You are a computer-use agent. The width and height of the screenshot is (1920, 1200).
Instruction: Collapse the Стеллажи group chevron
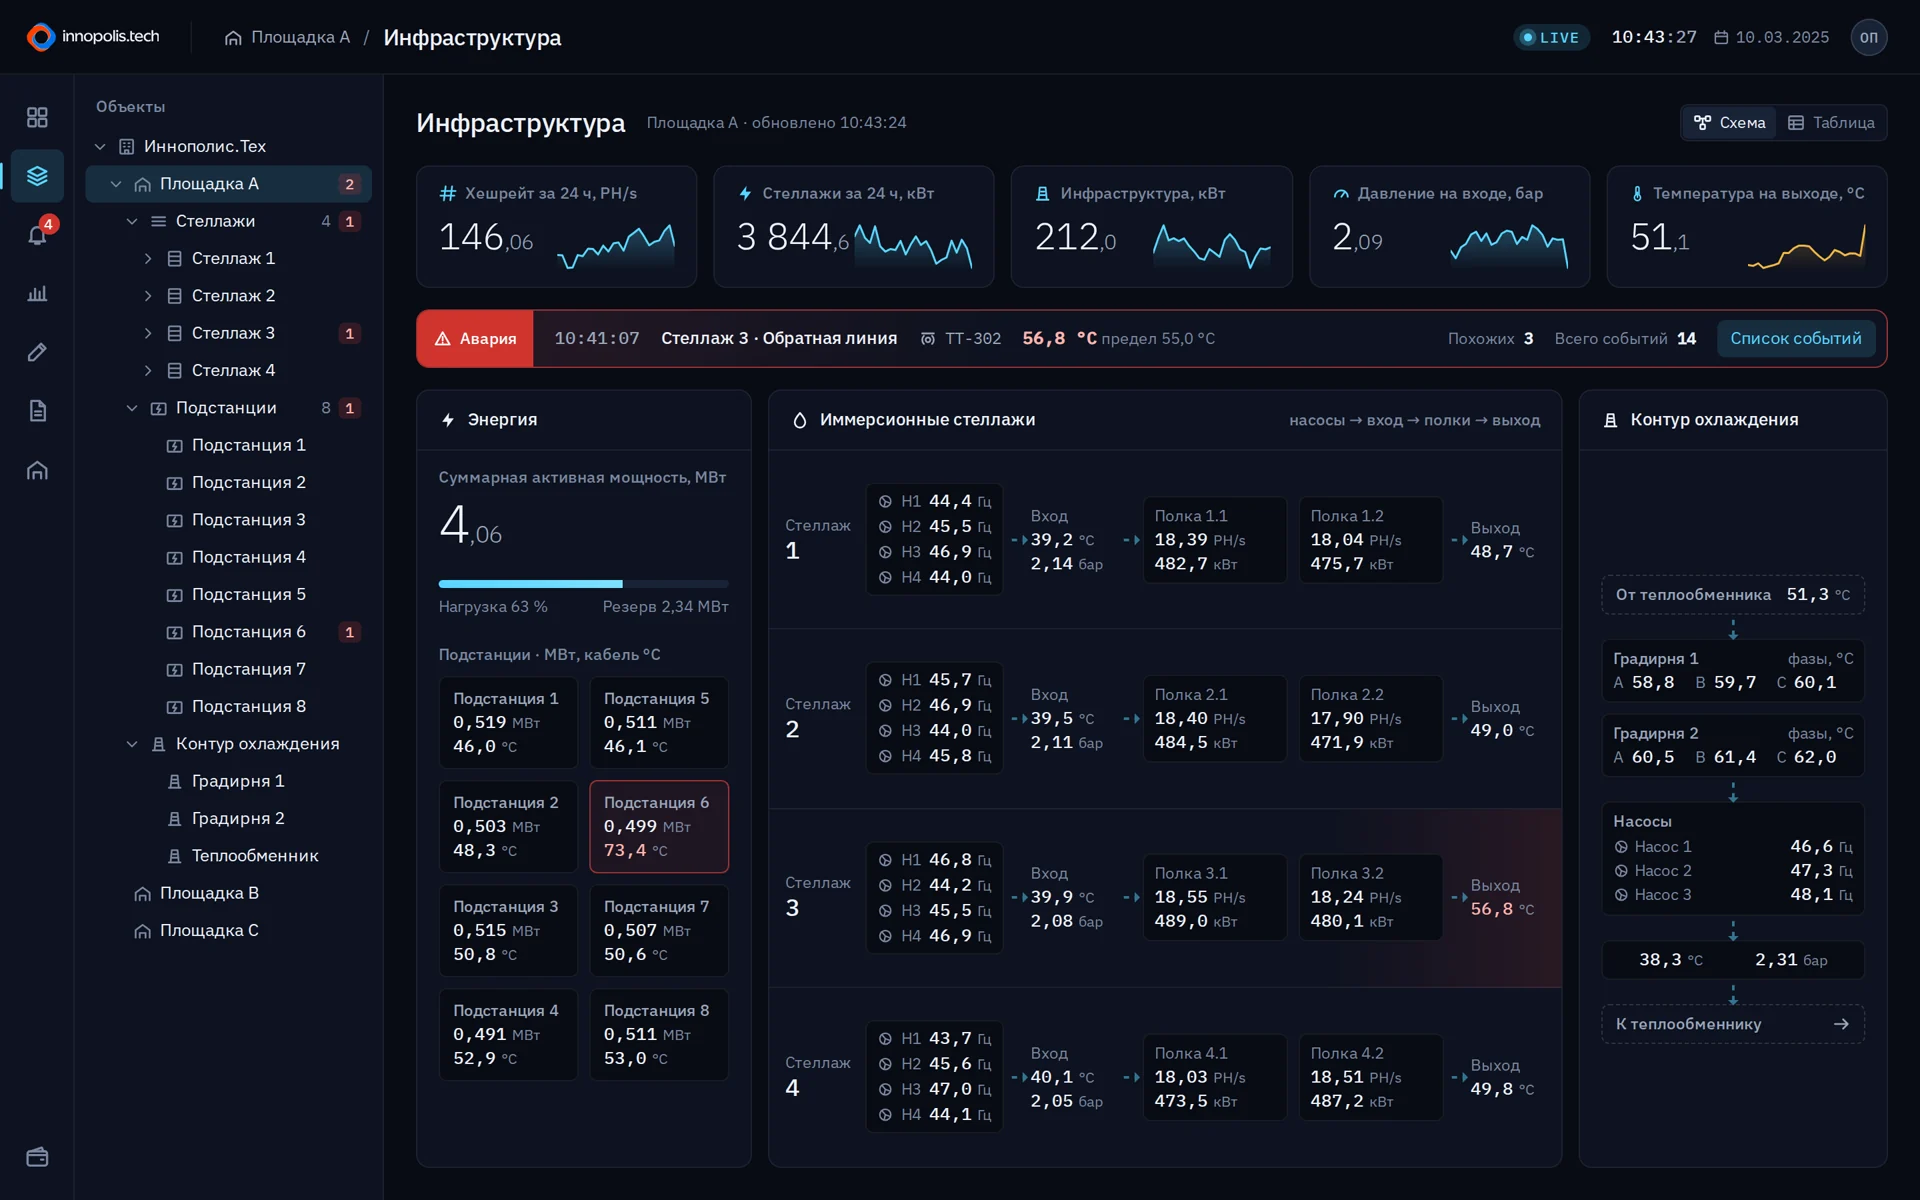tap(132, 221)
